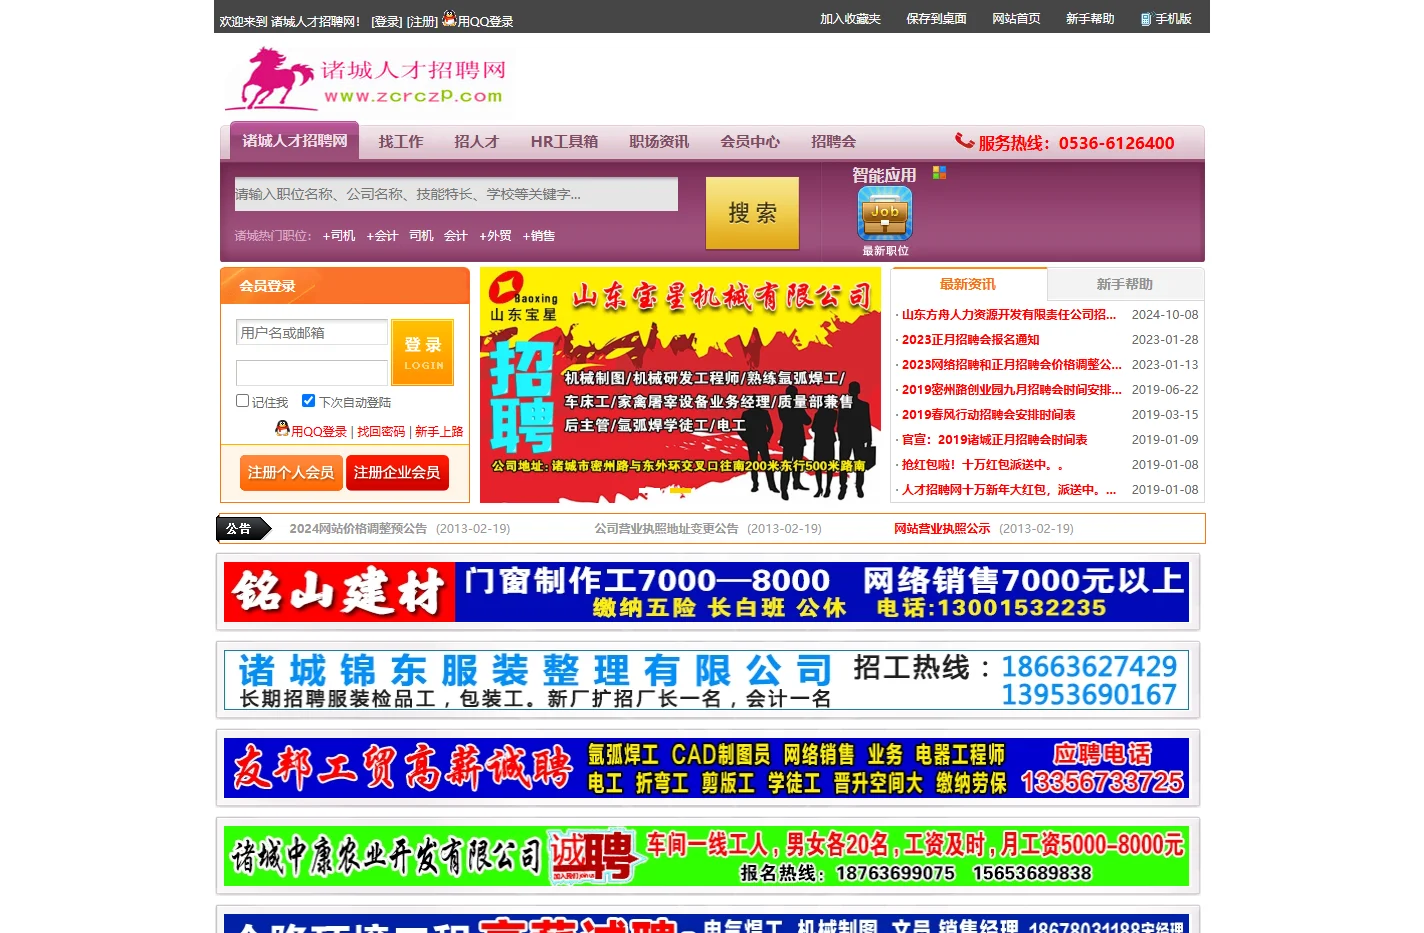Select the 诸城人才招聘网 home tab
The height and width of the screenshot is (933, 1424).
[294, 141]
